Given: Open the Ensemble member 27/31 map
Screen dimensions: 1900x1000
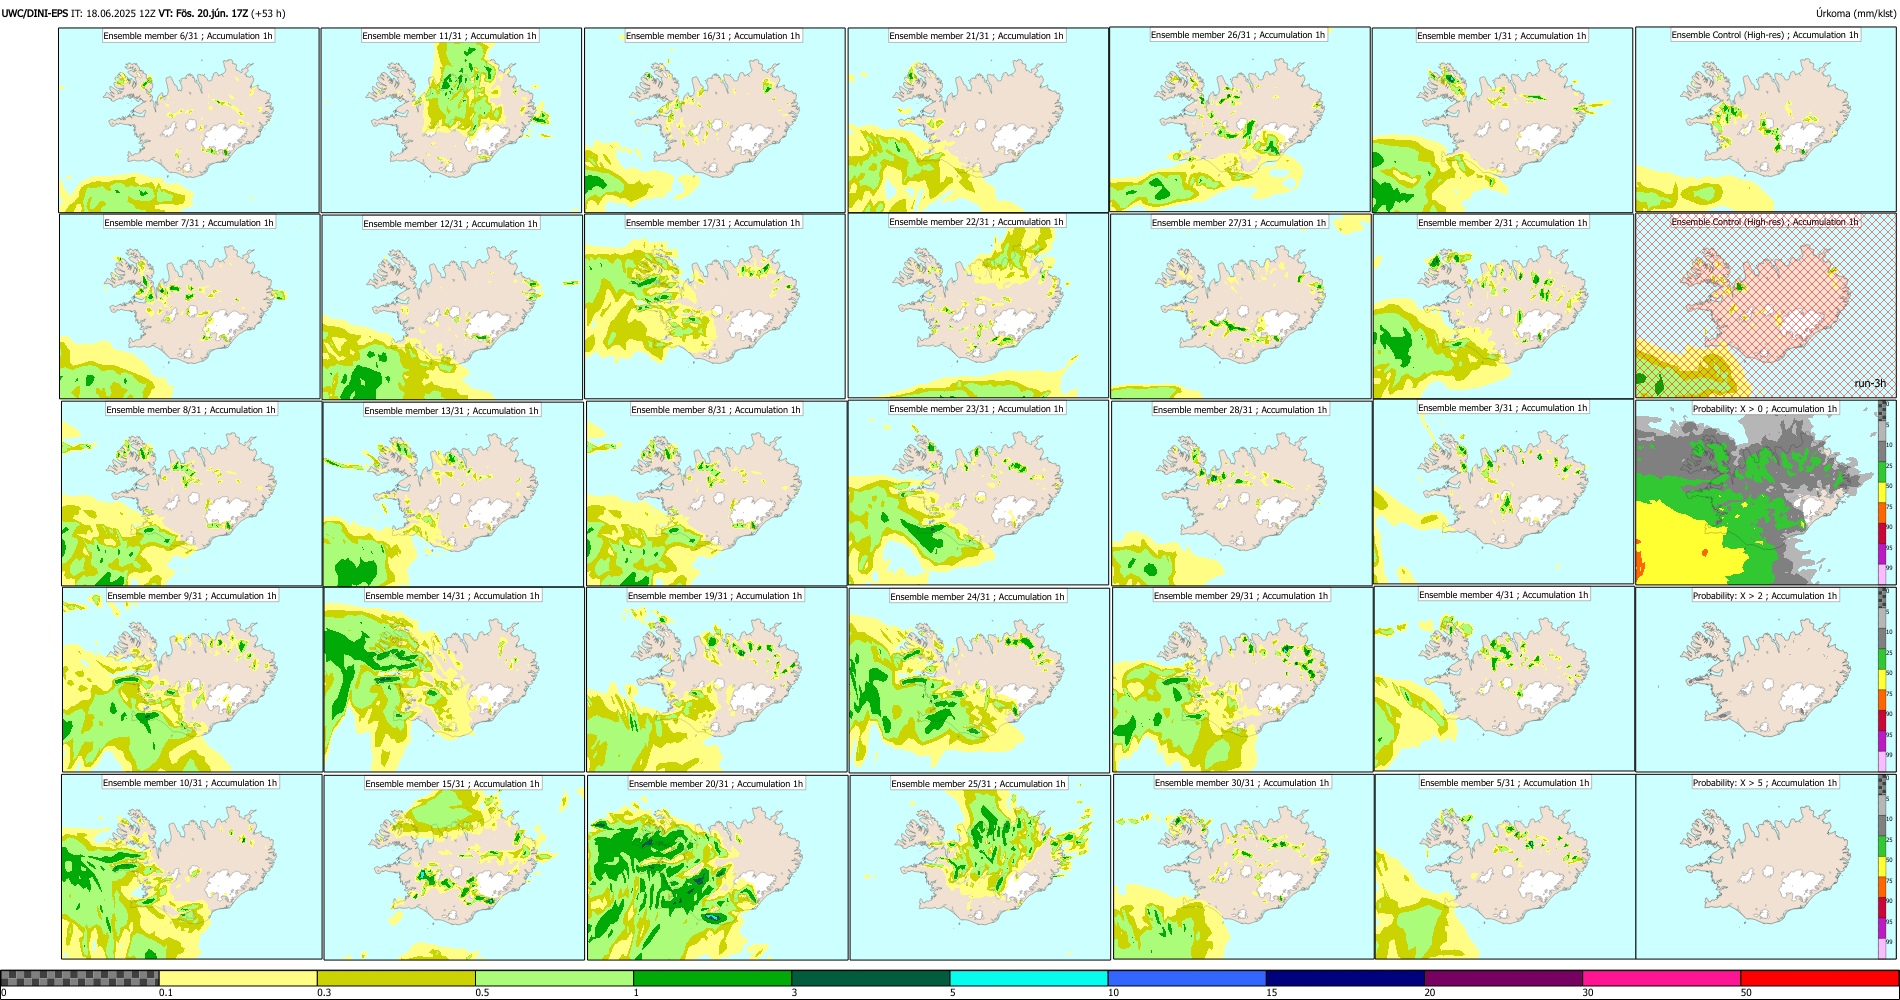Looking at the screenshot, I should click(x=1240, y=307).
